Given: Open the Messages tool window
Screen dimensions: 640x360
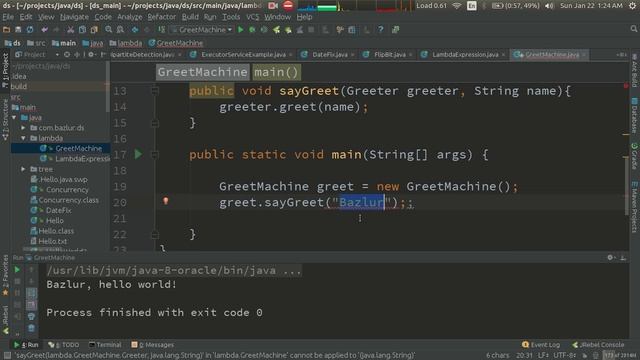Looking at the screenshot, I should tap(153, 345).
